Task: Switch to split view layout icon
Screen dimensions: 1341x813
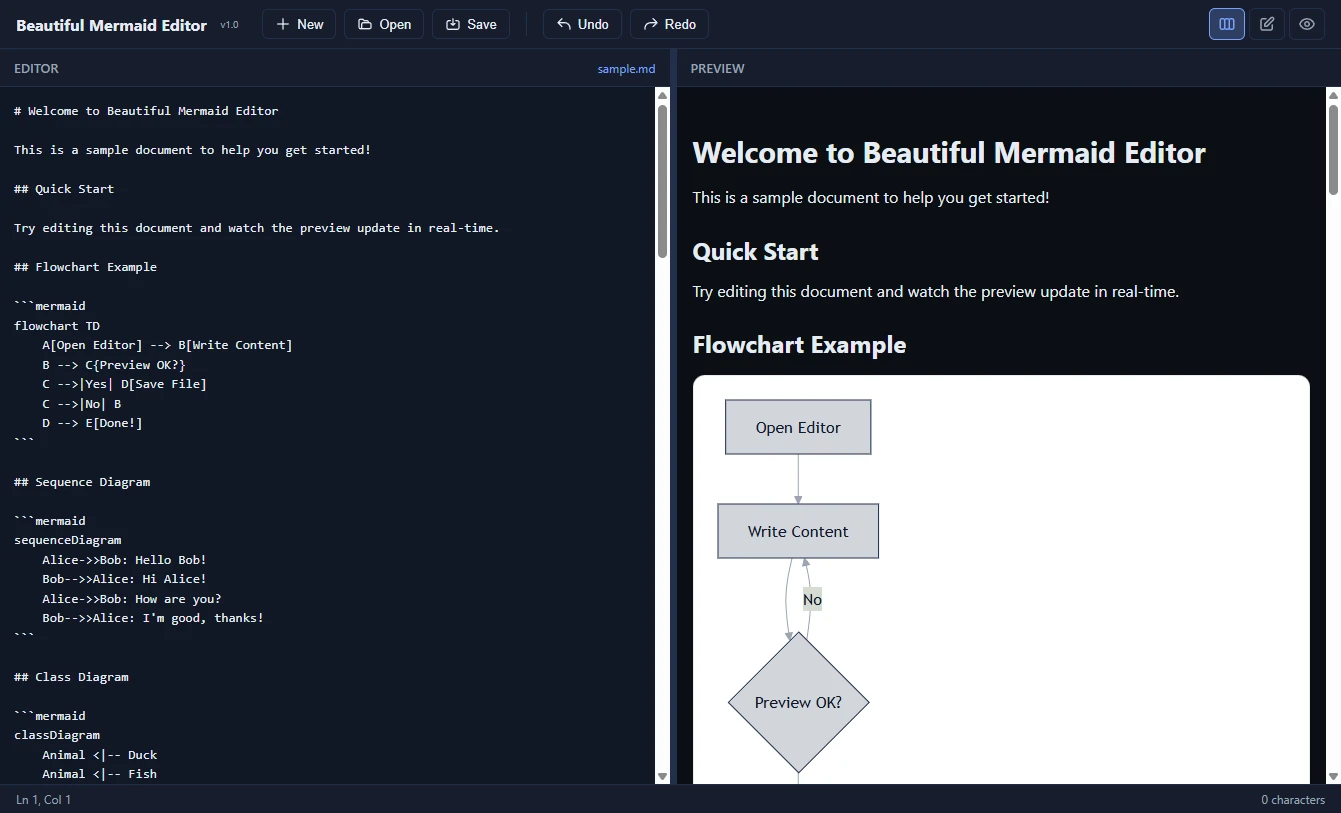Action: click(1226, 24)
